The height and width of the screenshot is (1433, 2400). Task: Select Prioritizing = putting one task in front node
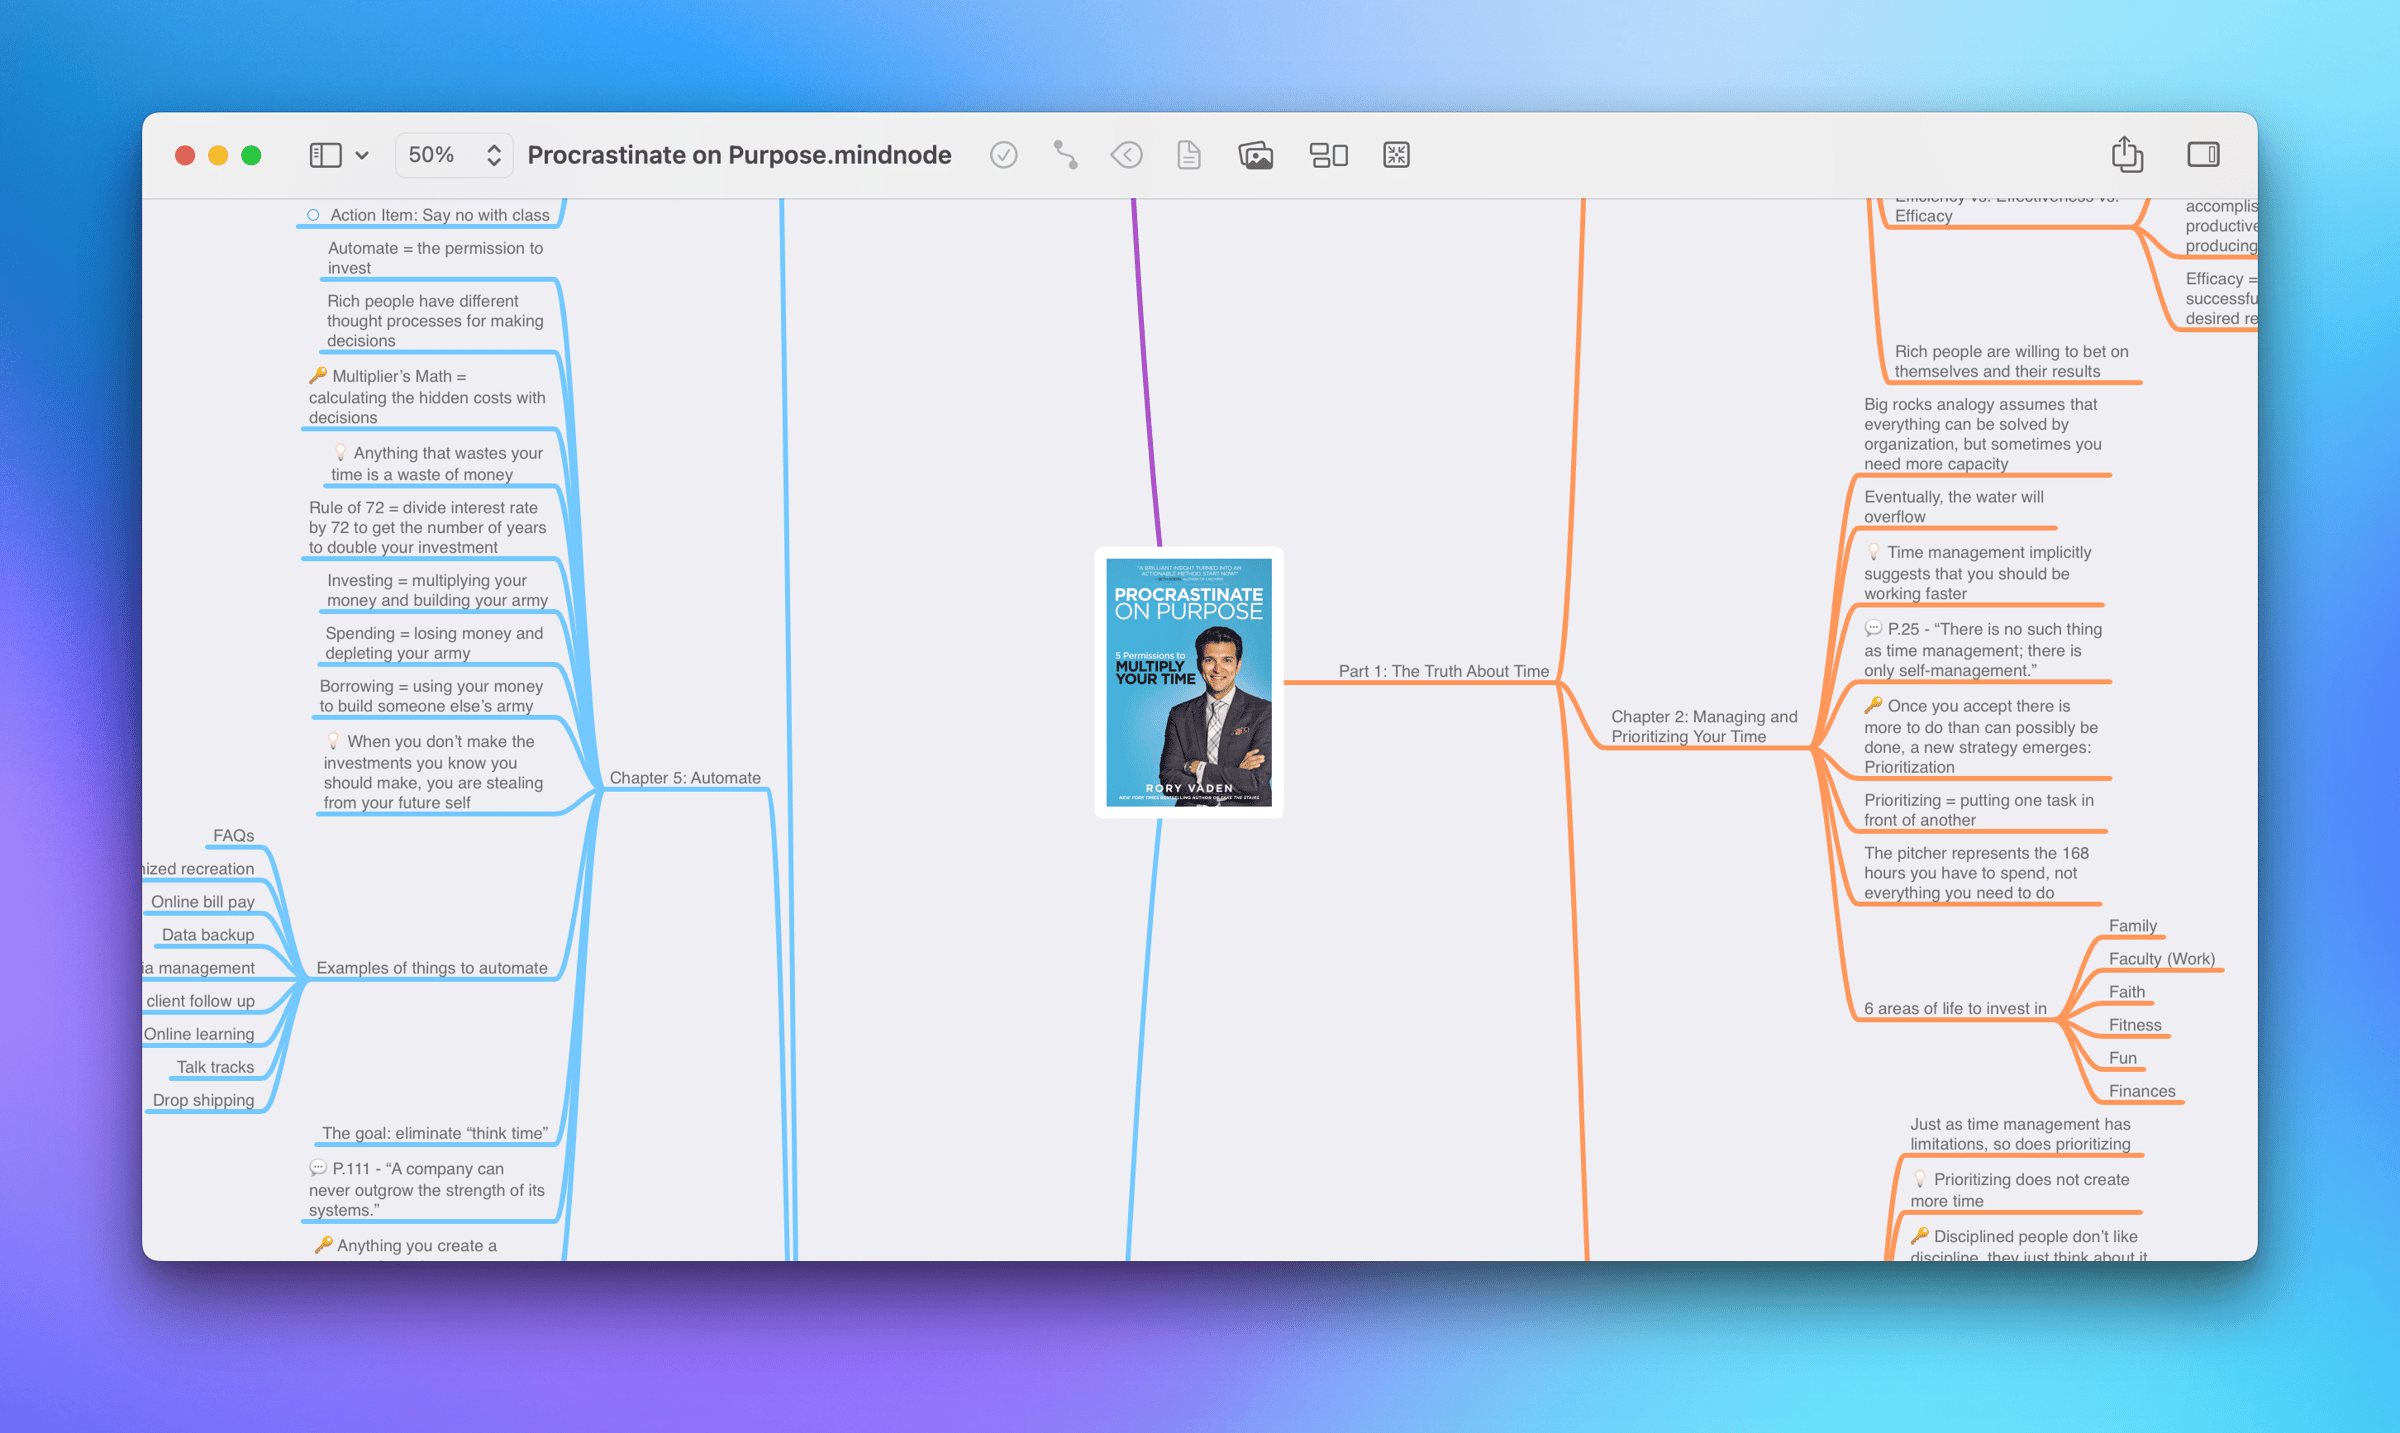pyautogui.click(x=1978, y=810)
